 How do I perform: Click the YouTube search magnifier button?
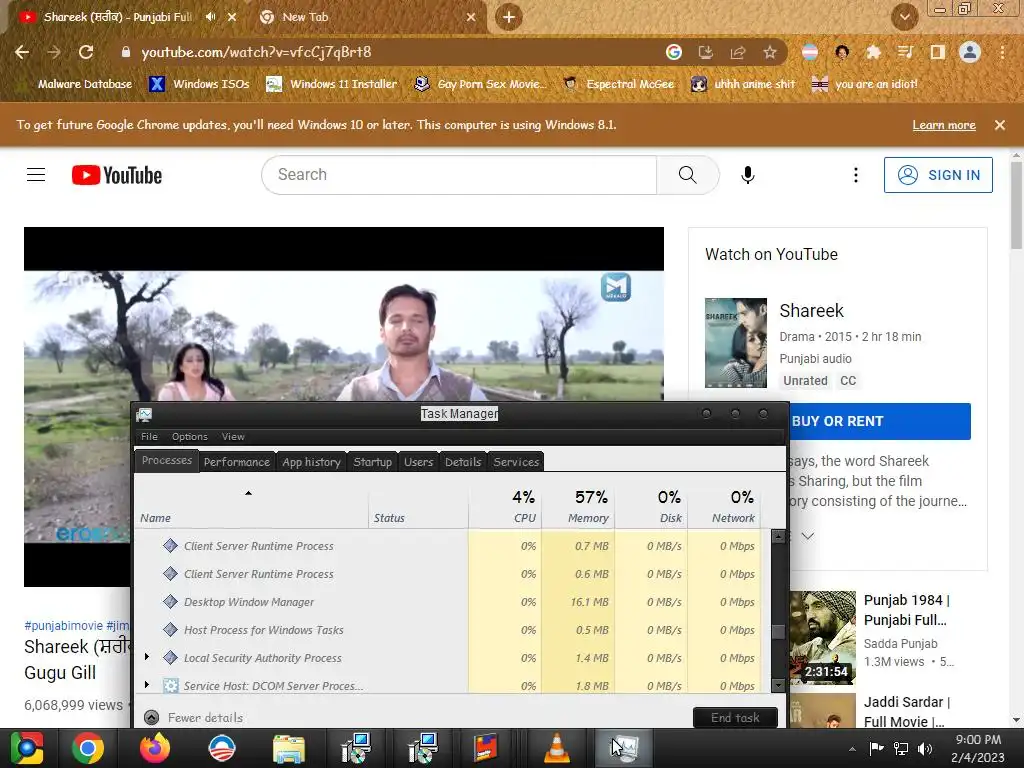coord(688,175)
